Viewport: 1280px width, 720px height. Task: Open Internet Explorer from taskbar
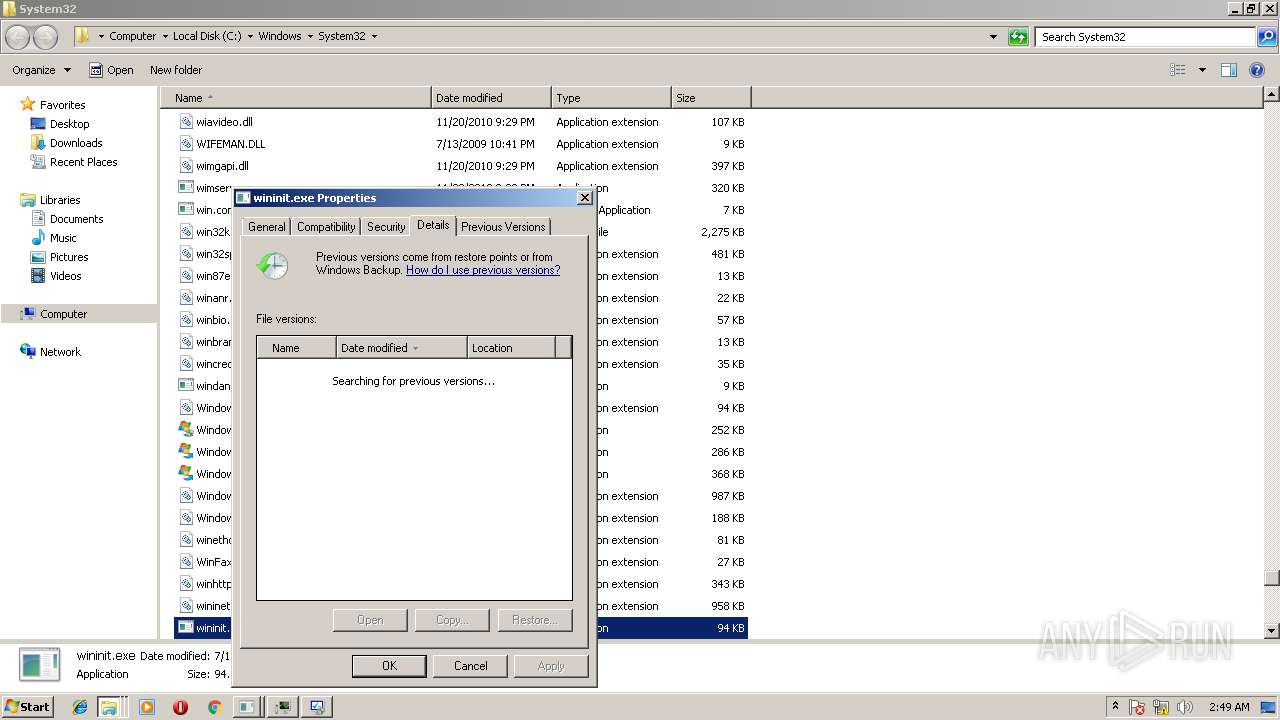click(81, 707)
